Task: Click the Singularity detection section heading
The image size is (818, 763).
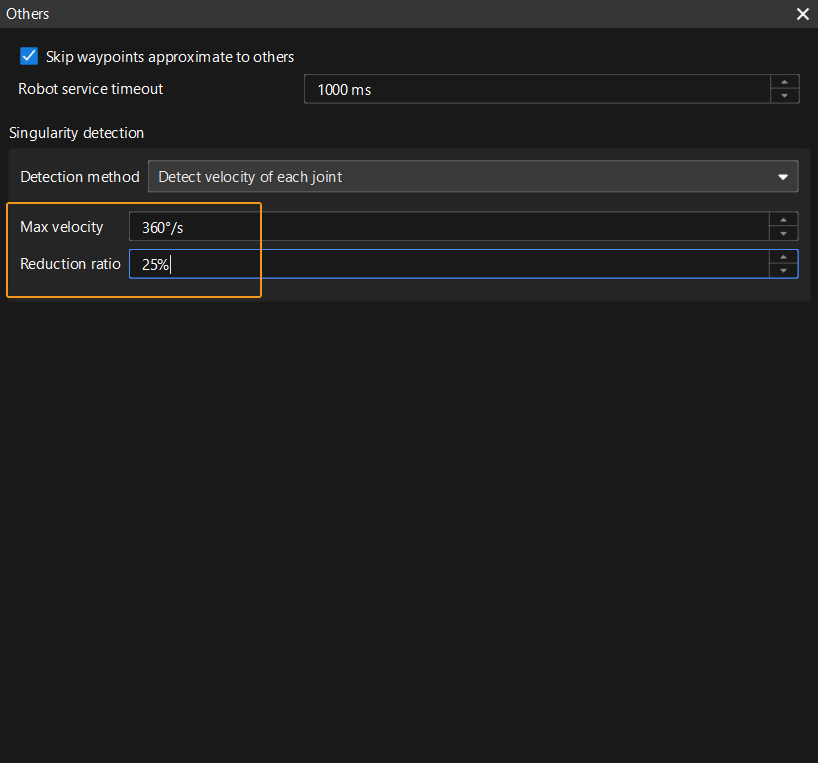Action: [76, 133]
